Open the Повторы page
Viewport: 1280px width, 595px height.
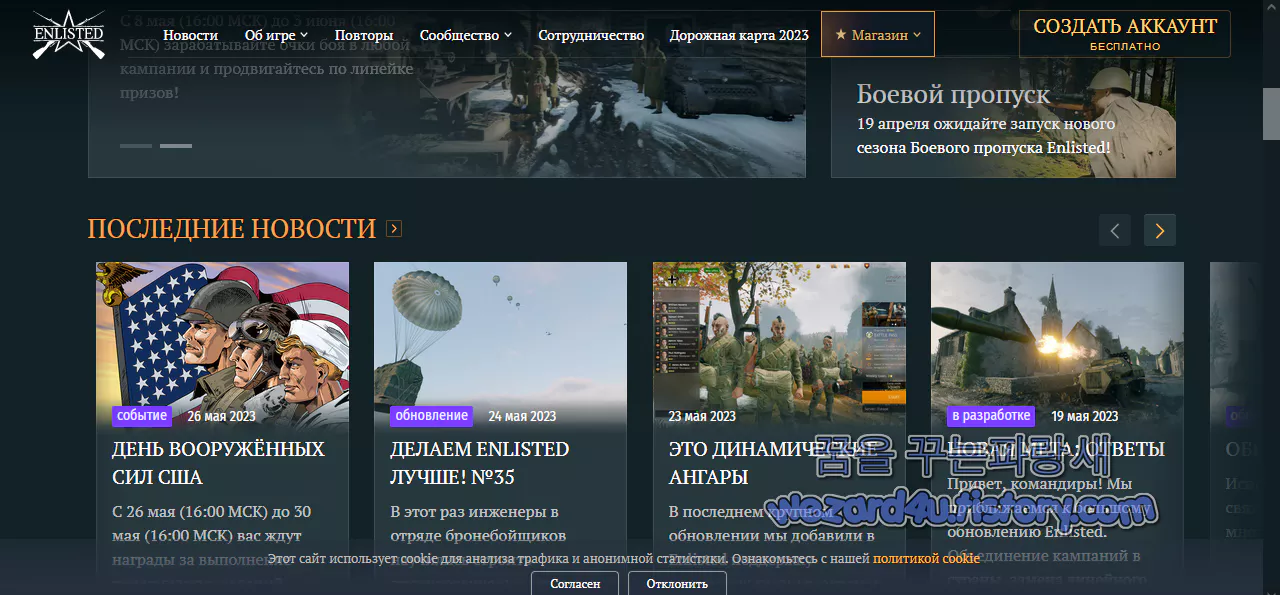click(x=364, y=35)
